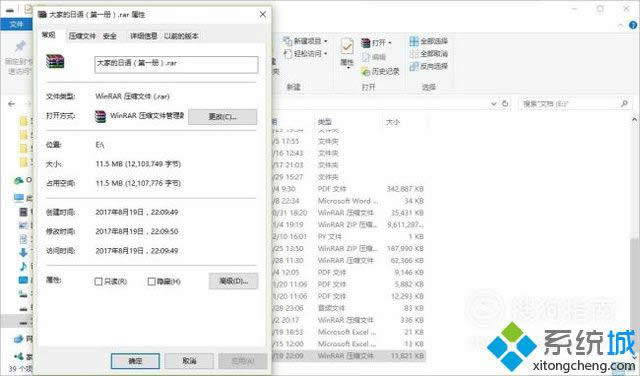Select the Music note icon in the navigation pane
This screenshot has height=376, width=640.
(x=23, y=266)
